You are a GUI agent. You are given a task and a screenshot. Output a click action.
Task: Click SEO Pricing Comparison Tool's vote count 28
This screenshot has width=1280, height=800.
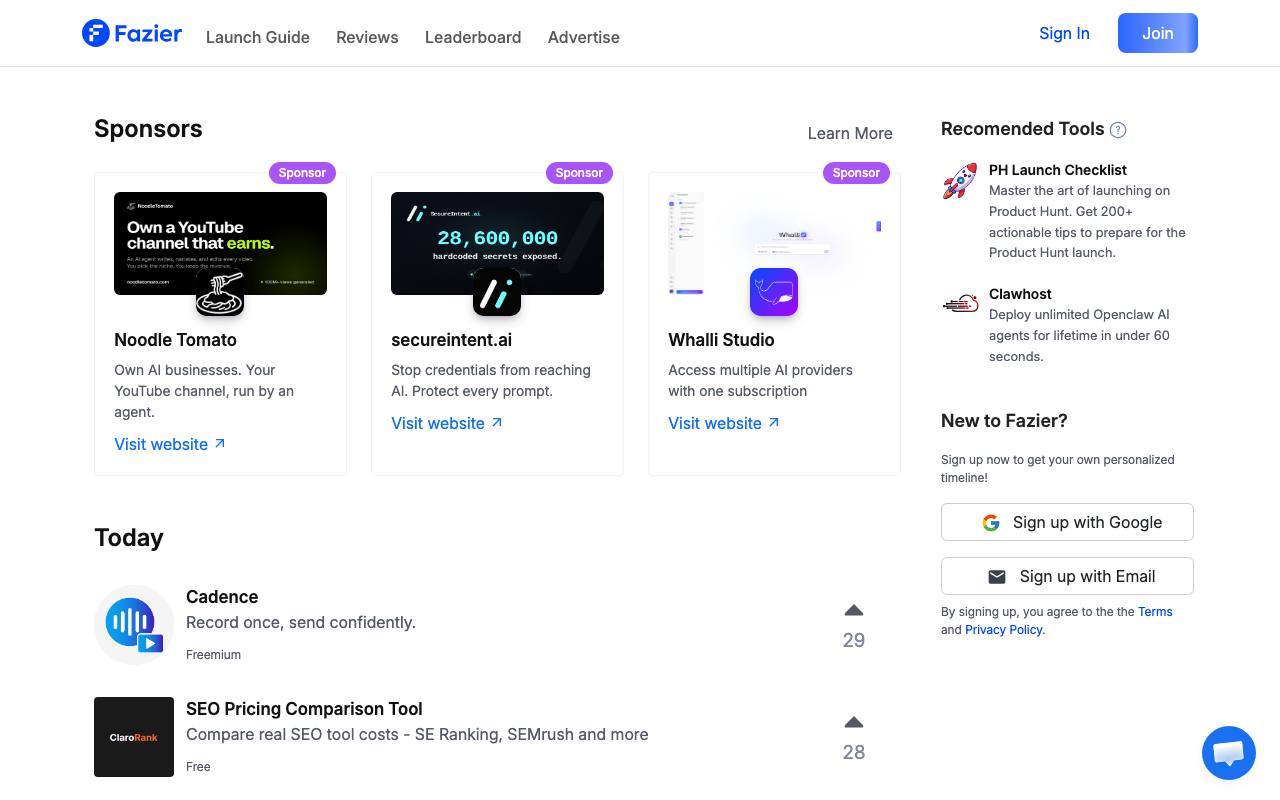click(x=853, y=752)
